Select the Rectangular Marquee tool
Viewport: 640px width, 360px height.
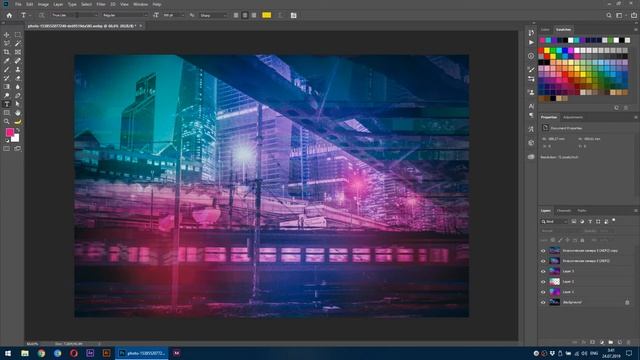point(18,35)
